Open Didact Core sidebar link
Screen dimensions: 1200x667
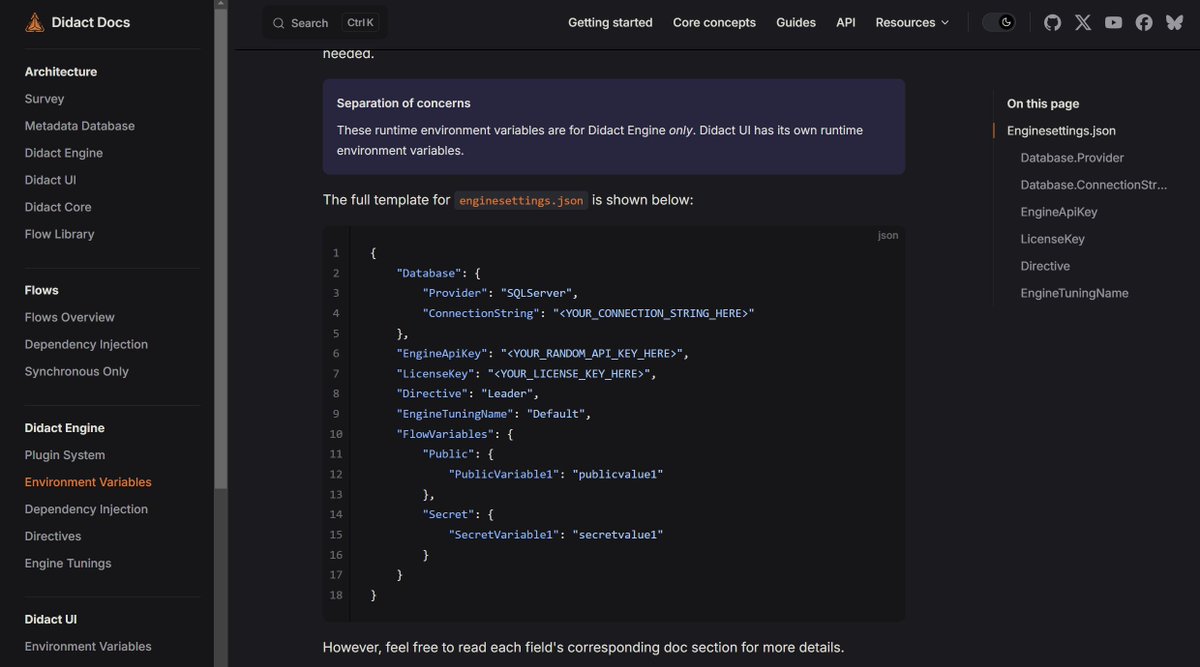58,207
